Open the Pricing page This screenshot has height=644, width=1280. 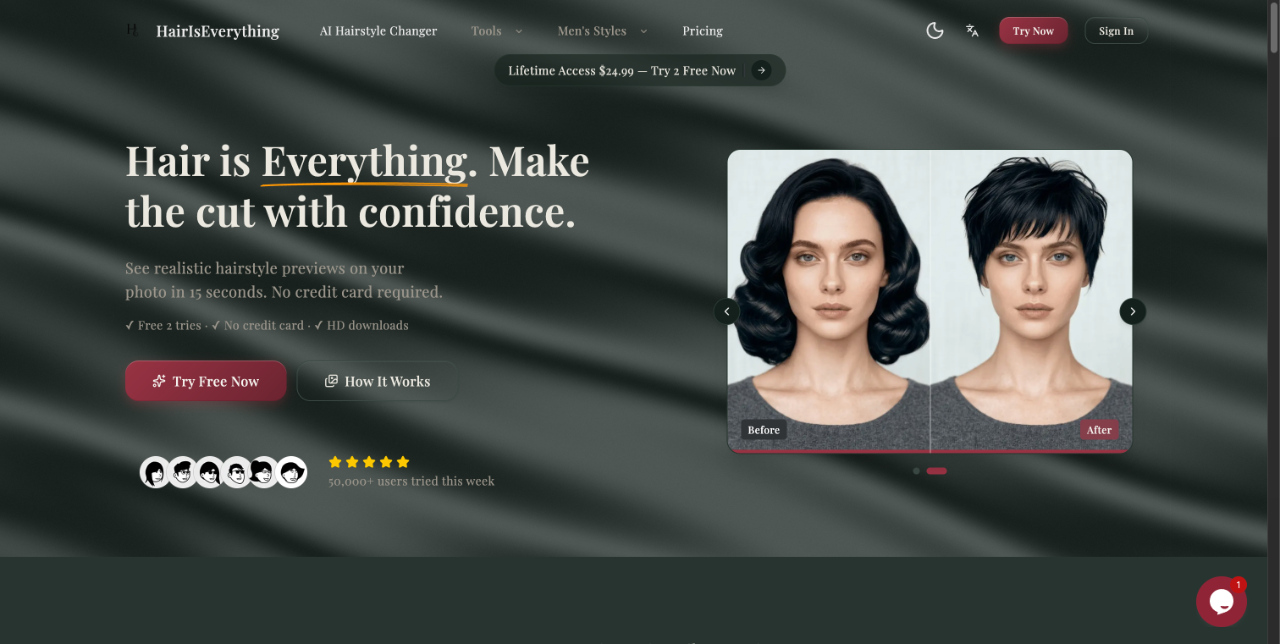click(702, 31)
